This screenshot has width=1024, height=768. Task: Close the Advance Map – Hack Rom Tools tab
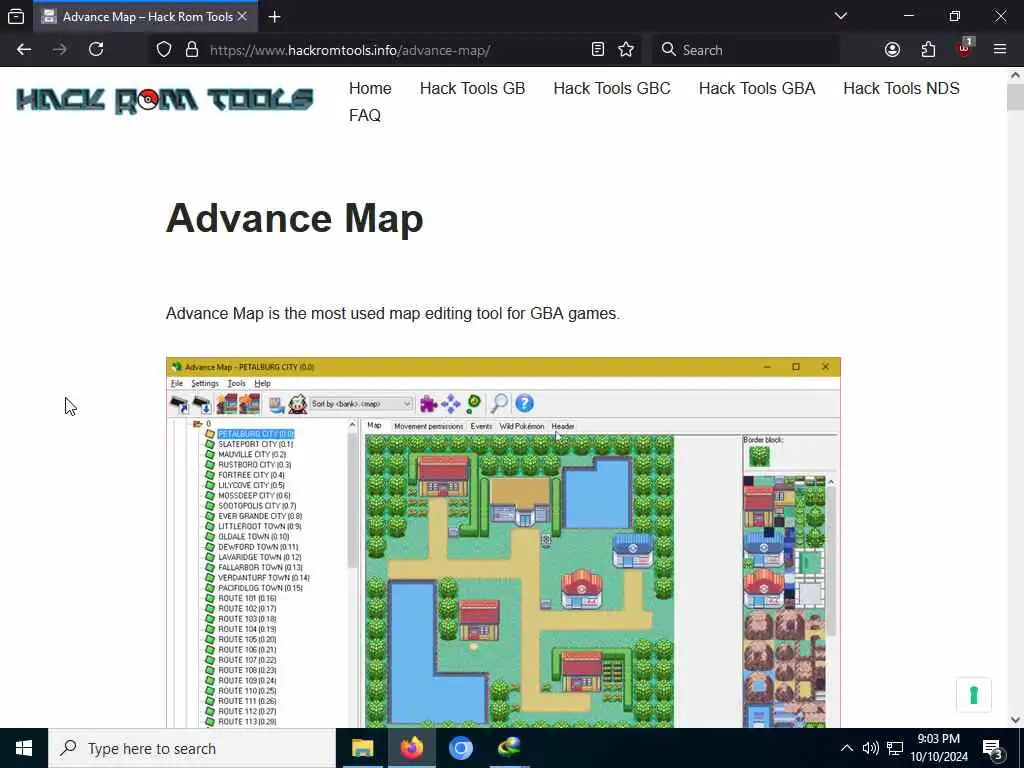point(242,17)
